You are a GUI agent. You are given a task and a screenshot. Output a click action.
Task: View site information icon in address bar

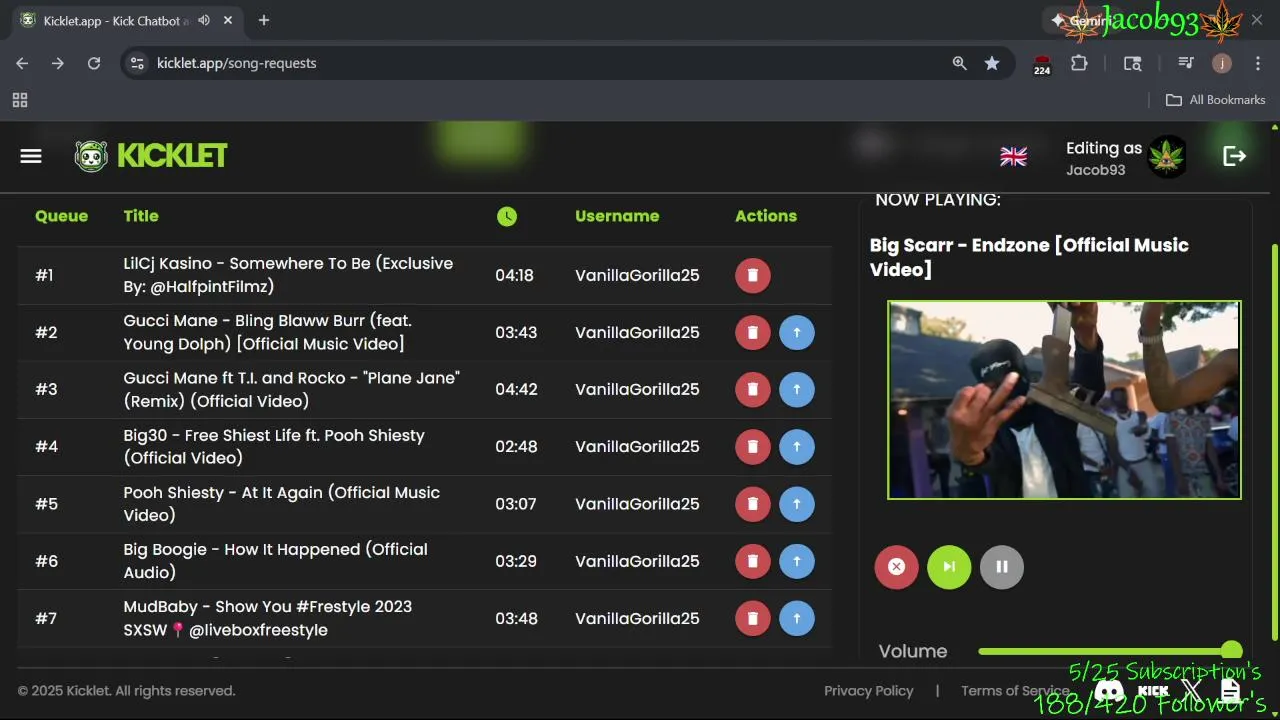pos(138,63)
